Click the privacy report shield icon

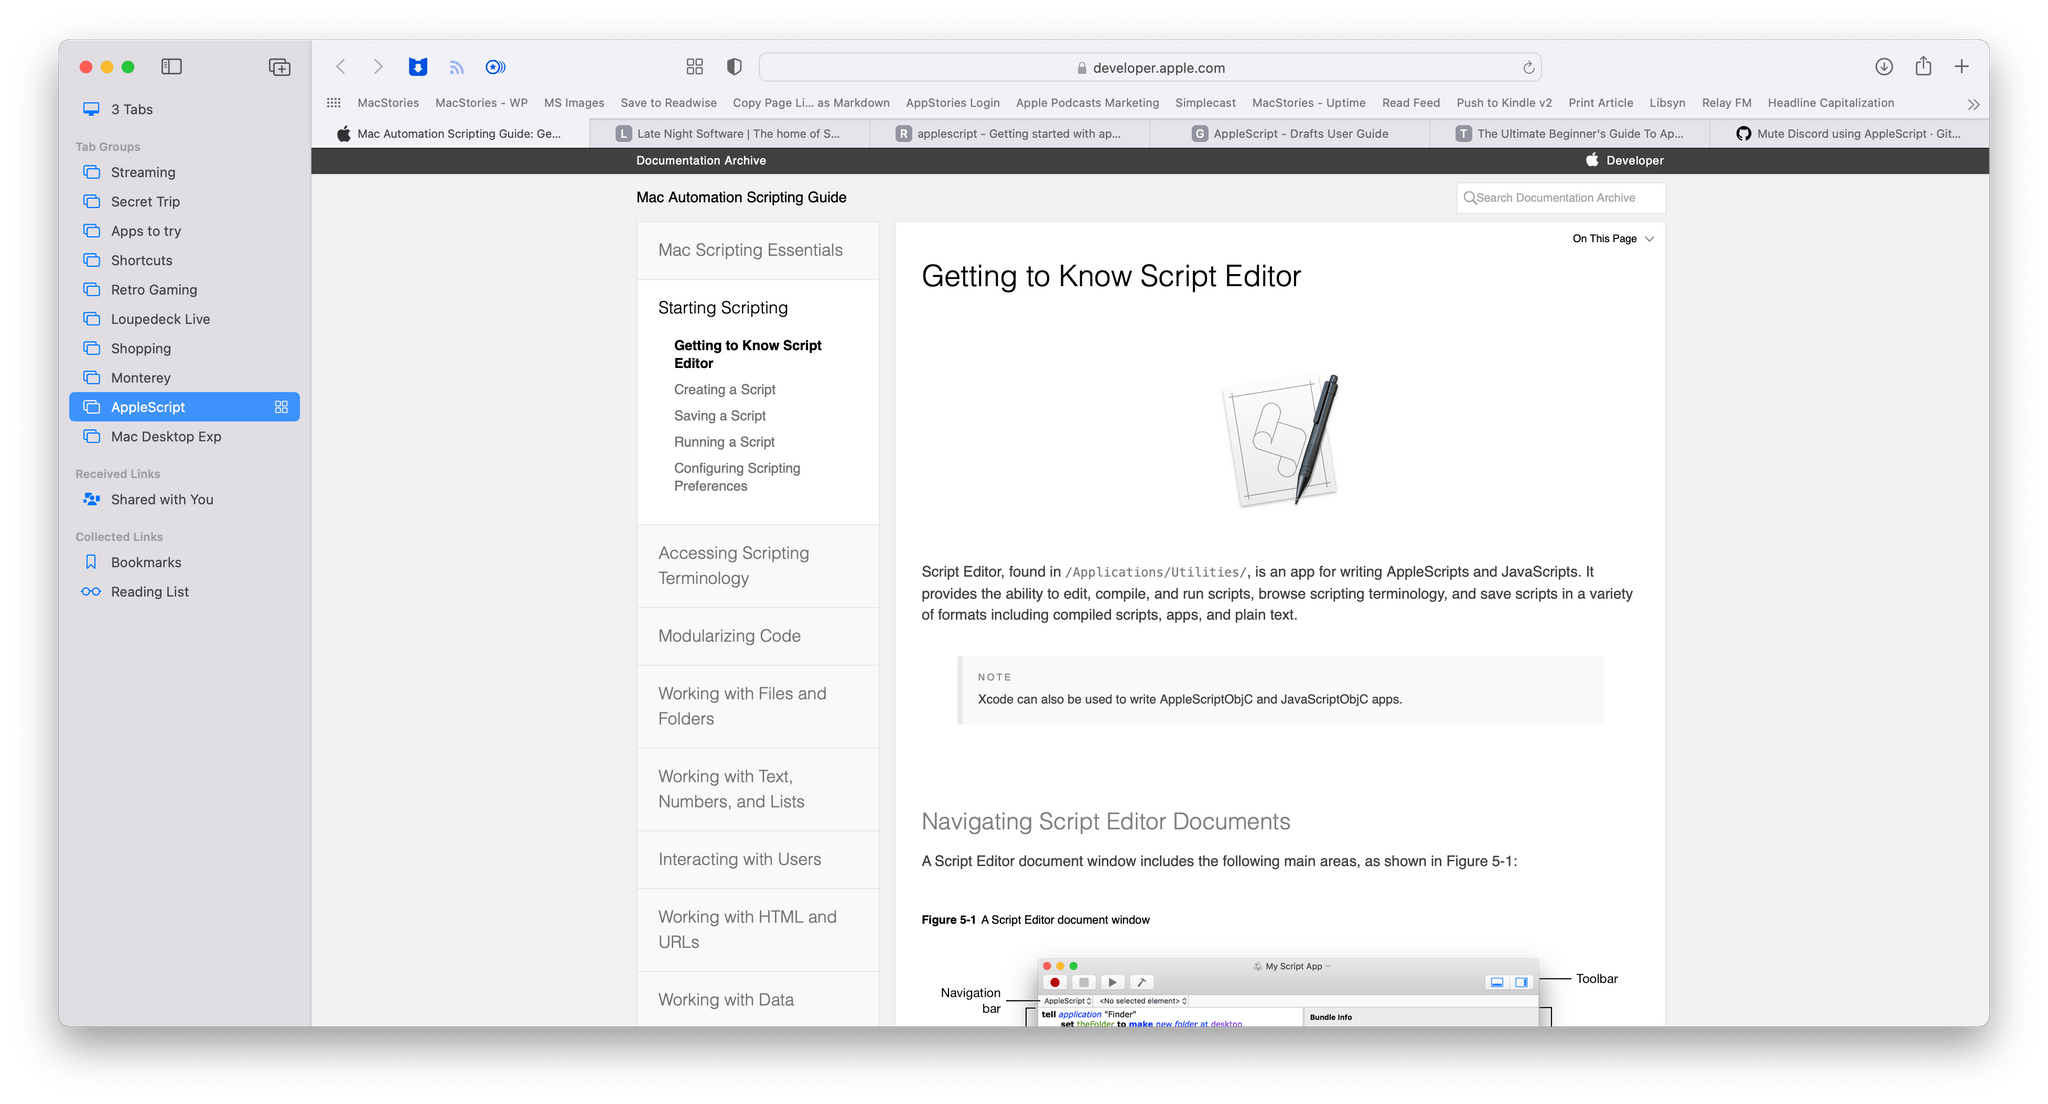click(x=734, y=67)
